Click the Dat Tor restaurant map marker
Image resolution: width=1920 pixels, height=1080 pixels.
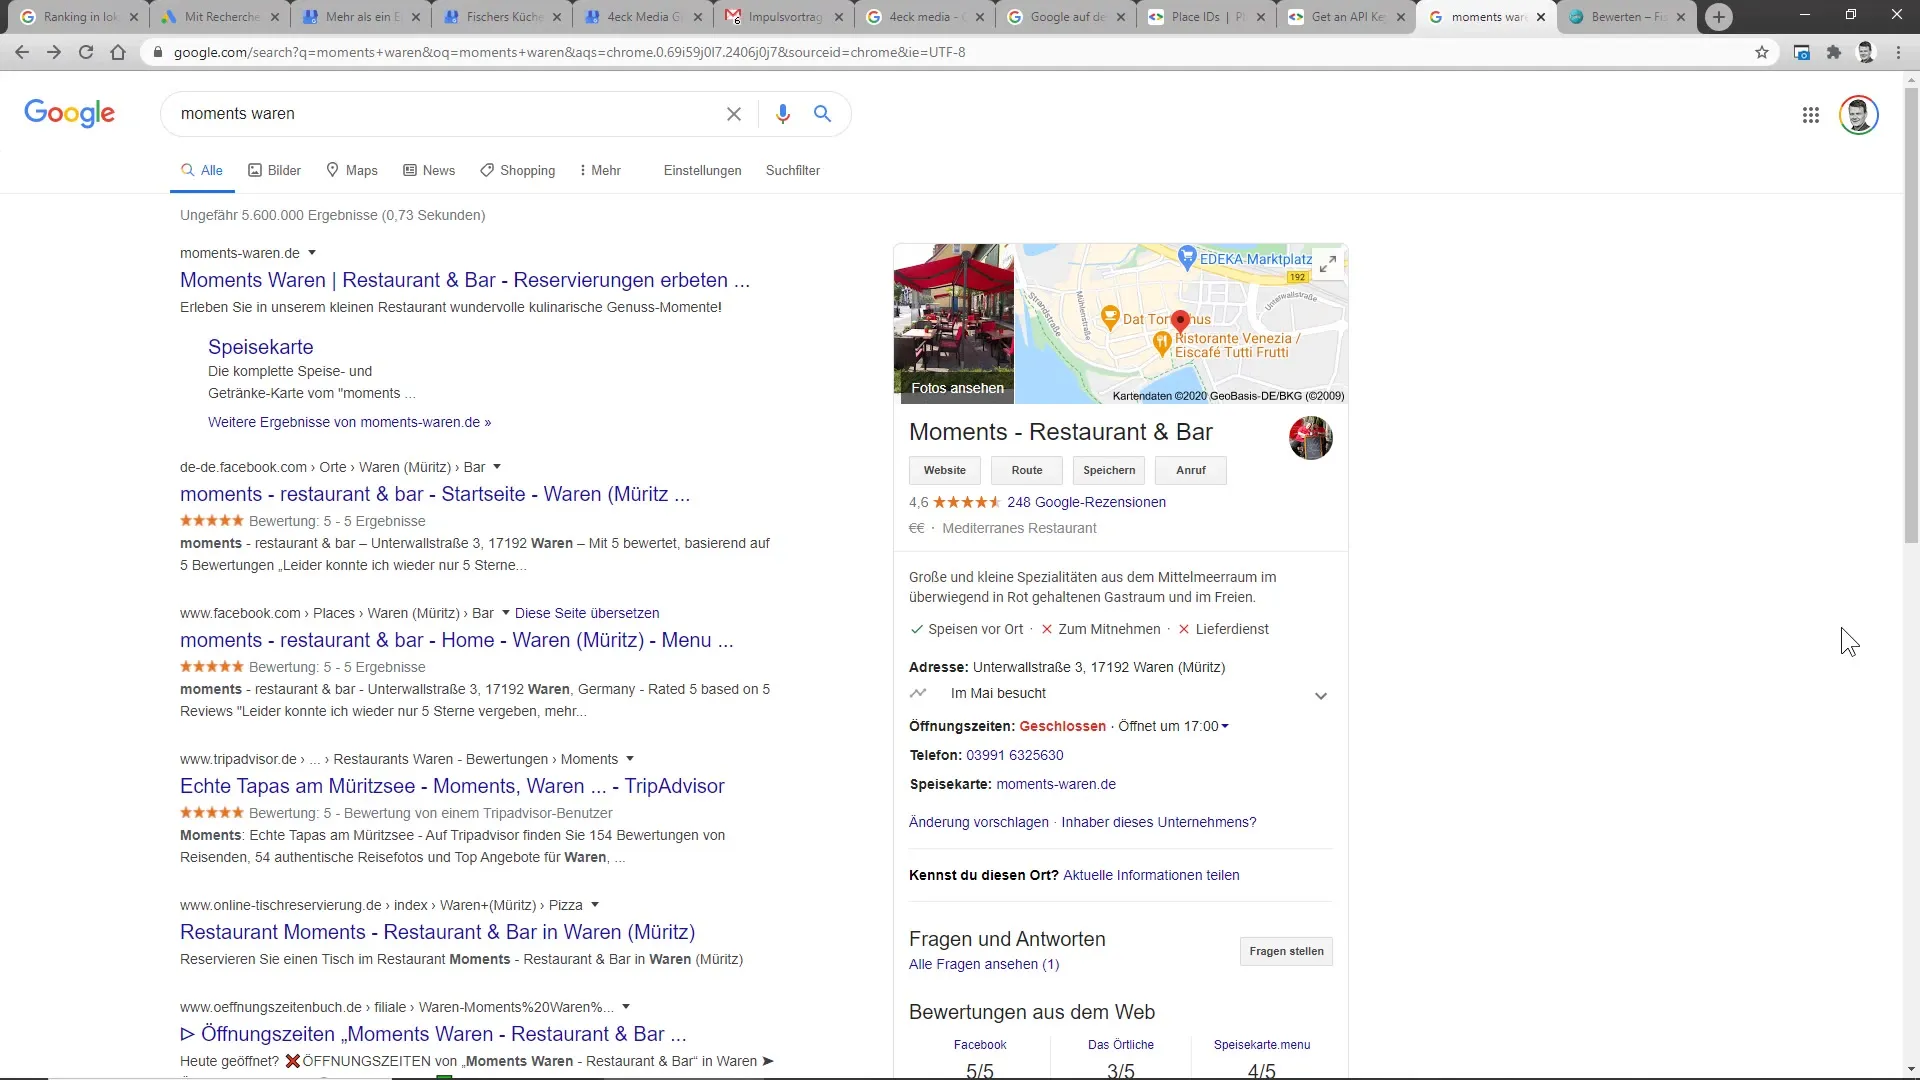tap(1109, 318)
